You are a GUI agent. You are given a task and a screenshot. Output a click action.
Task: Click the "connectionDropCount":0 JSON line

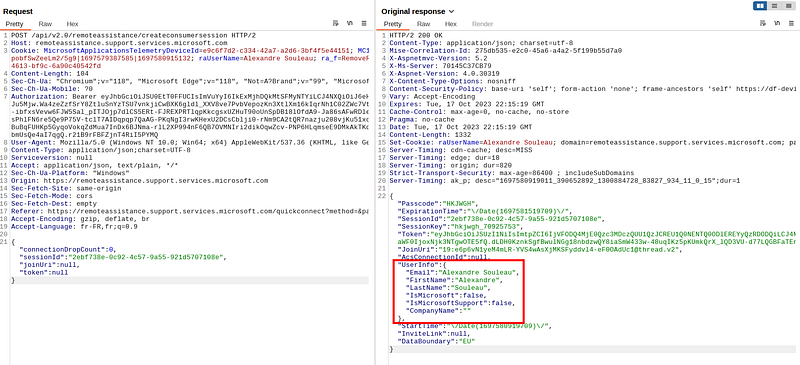coord(68,250)
